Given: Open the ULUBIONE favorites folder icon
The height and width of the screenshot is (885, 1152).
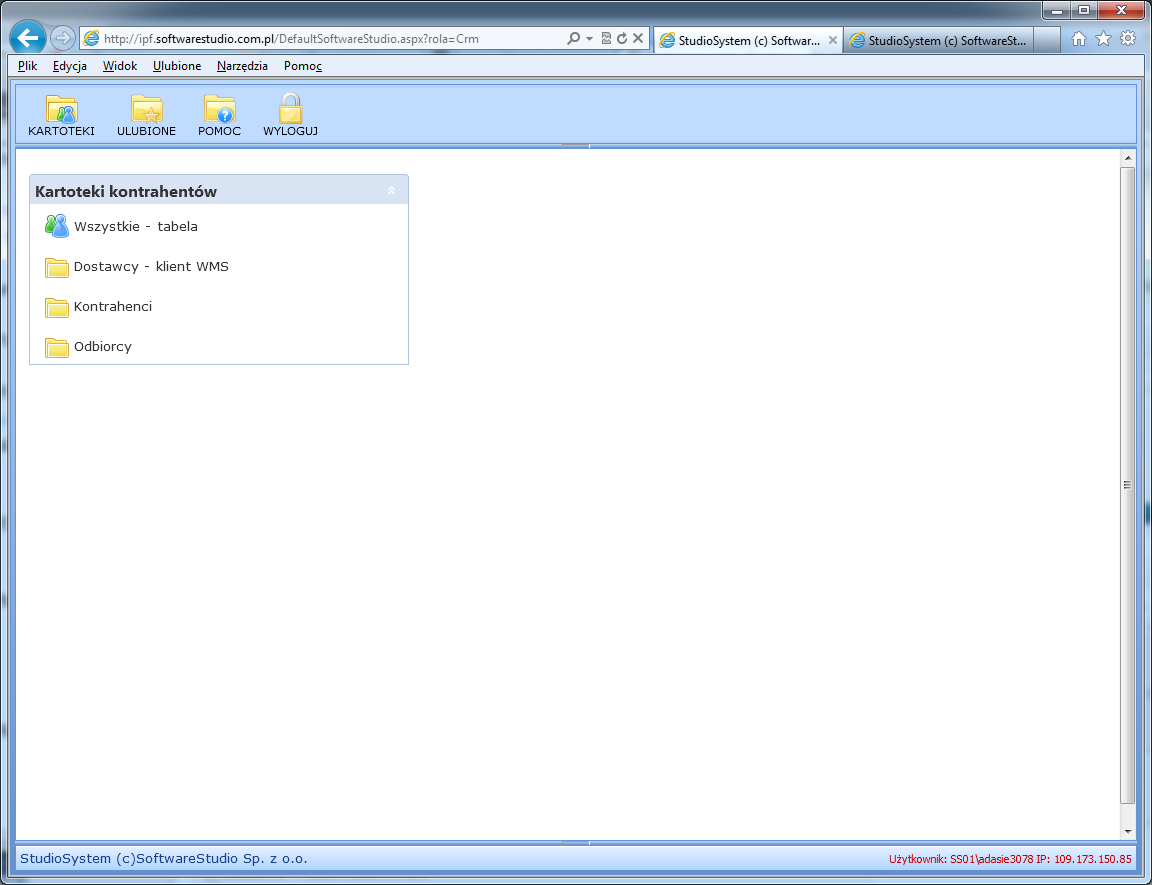Looking at the screenshot, I should (x=146, y=110).
